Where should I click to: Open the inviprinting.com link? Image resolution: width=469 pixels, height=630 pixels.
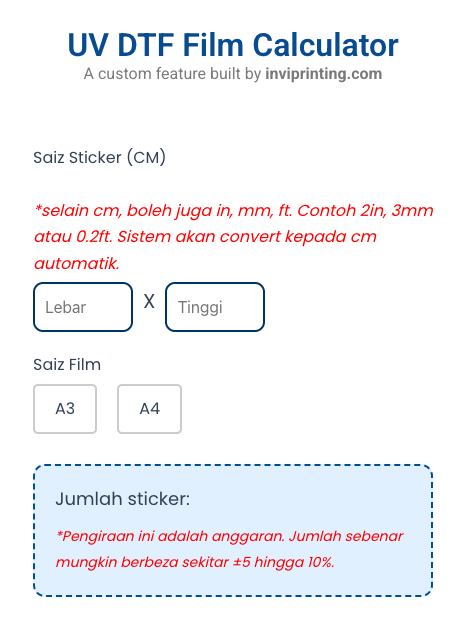(x=324, y=74)
